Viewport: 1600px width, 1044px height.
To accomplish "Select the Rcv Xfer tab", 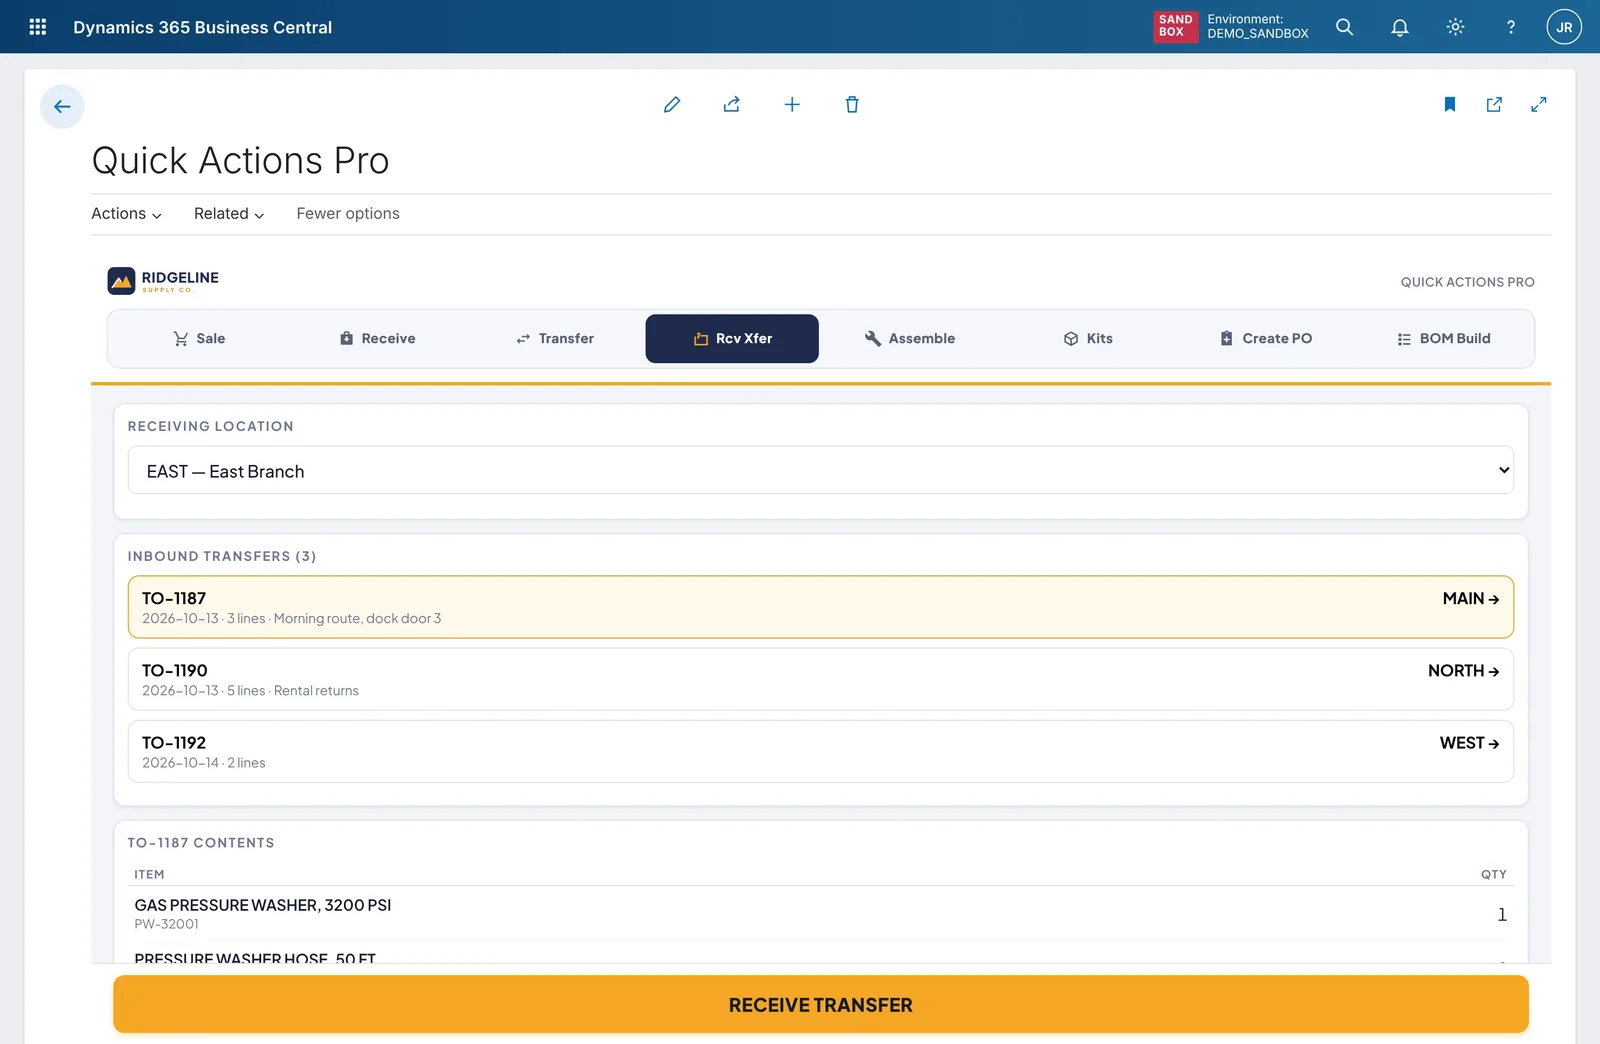I will tap(732, 339).
